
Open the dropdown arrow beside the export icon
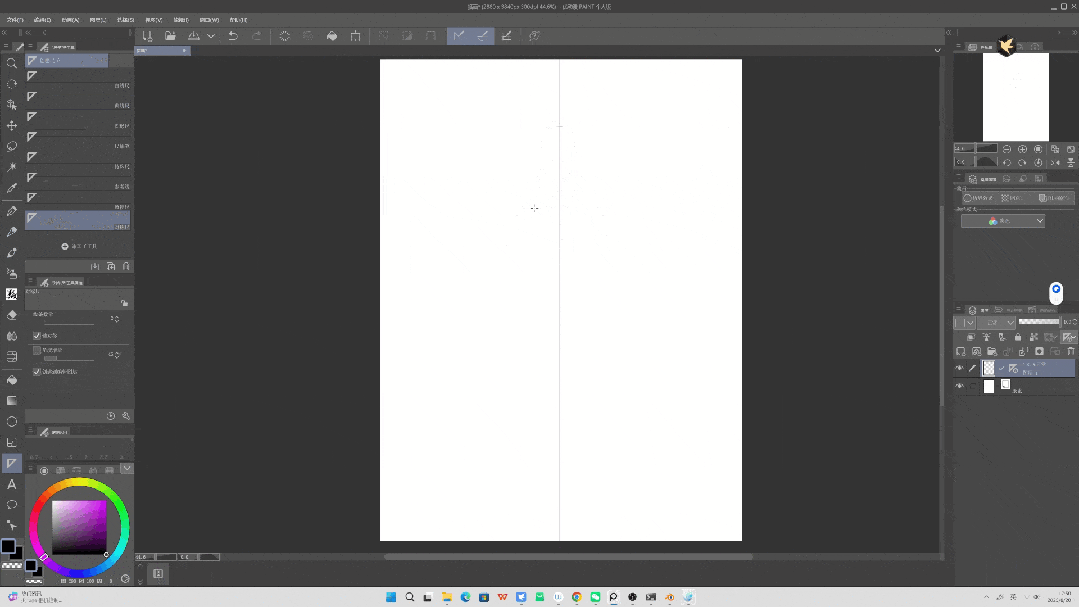[211, 36]
